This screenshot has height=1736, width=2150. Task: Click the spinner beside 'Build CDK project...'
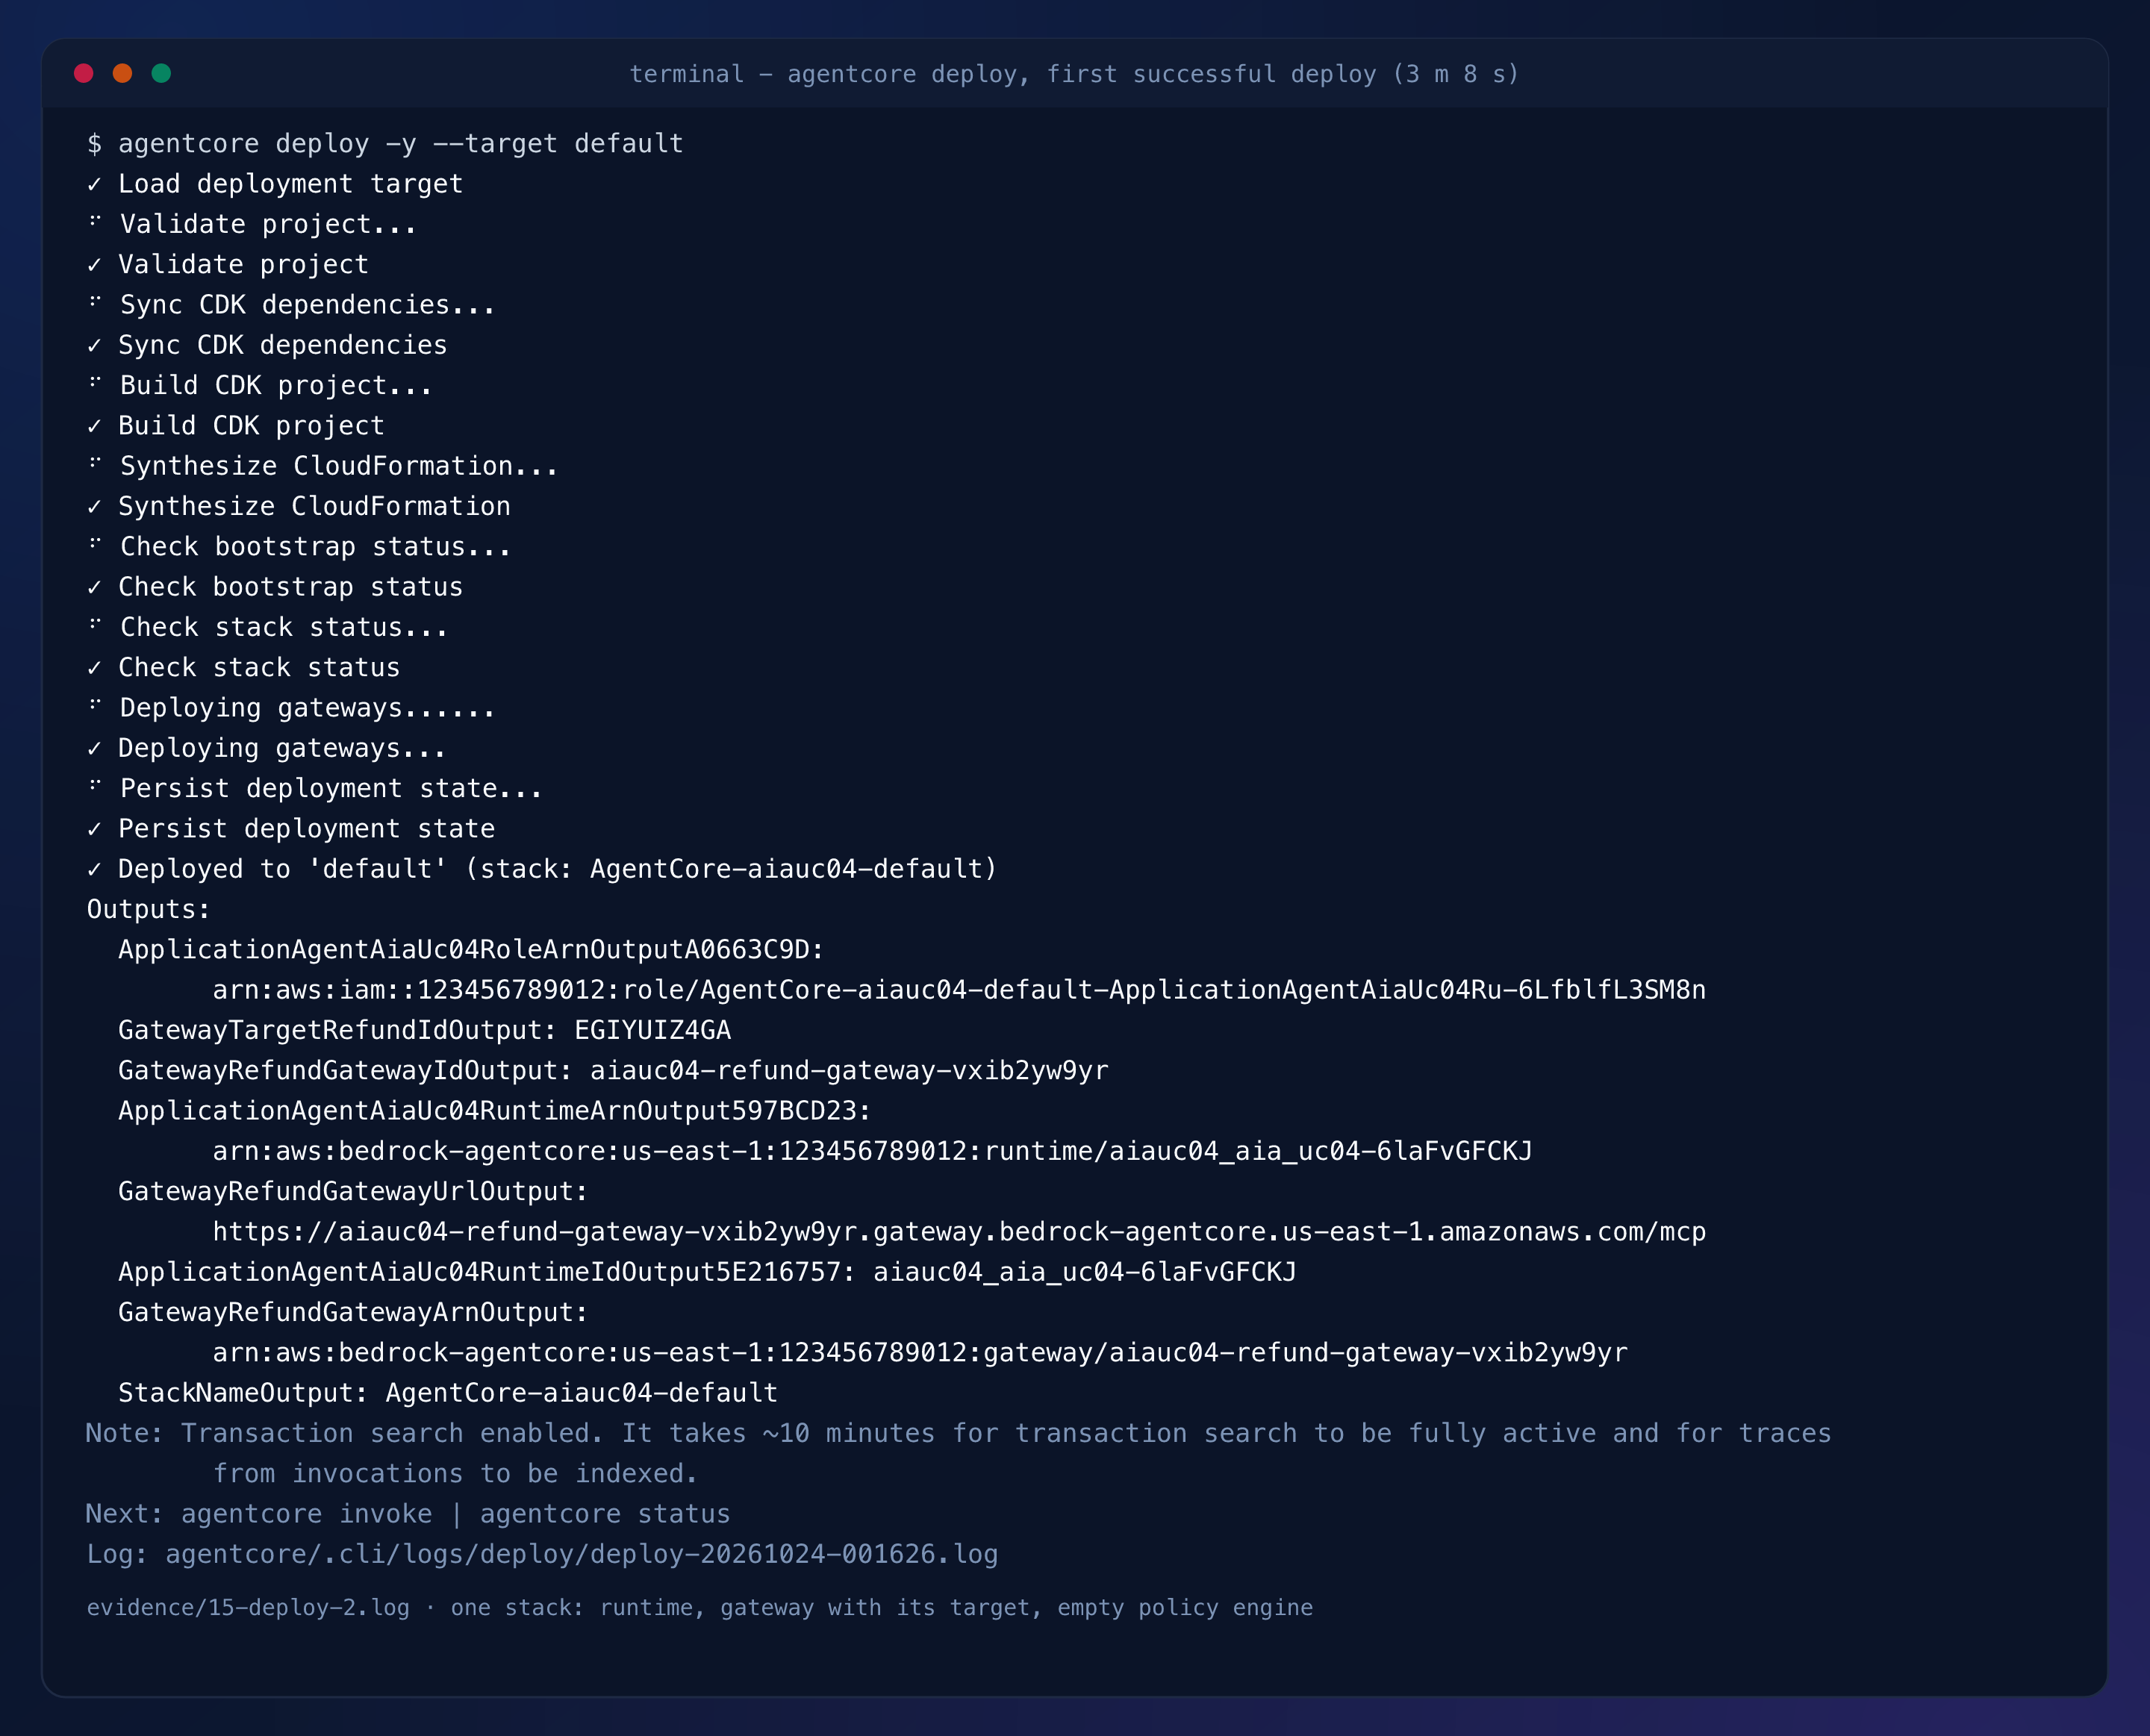pos(95,382)
